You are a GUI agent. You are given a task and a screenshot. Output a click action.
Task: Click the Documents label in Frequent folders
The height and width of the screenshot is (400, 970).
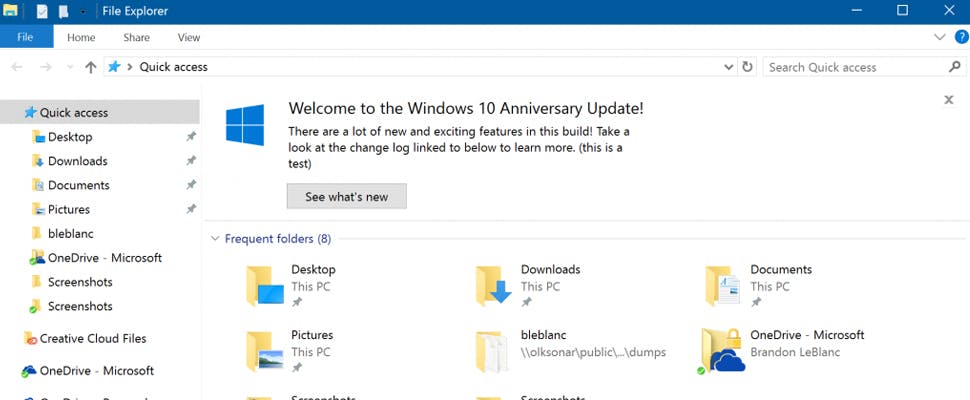click(x=781, y=270)
